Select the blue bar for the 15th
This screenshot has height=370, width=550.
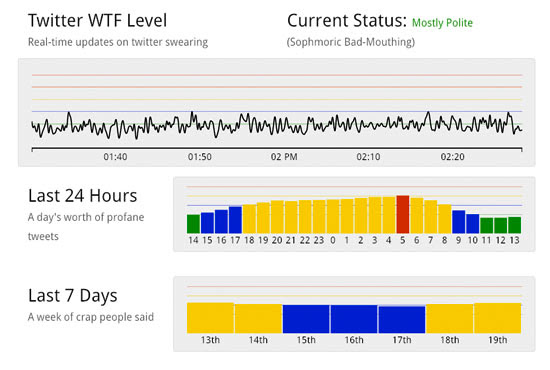306,319
